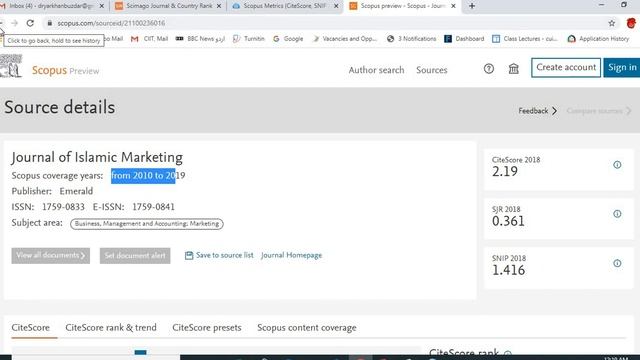
Task: Open the Dashboard bookmark
Action: pos(464,39)
